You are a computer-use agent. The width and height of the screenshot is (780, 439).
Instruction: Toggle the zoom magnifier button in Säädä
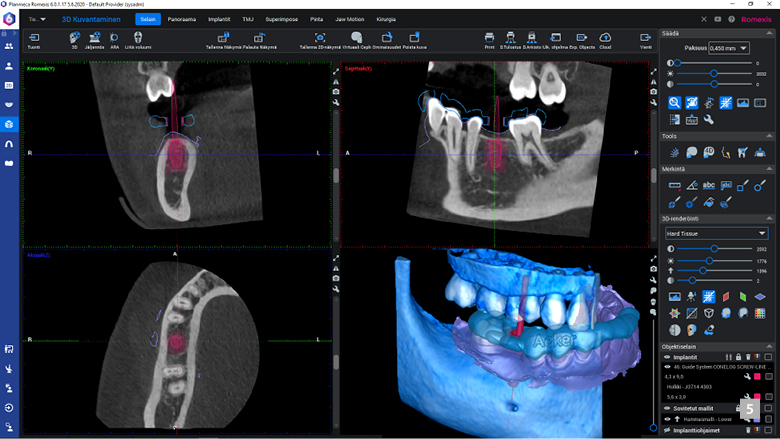pyautogui.click(x=675, y=103)
